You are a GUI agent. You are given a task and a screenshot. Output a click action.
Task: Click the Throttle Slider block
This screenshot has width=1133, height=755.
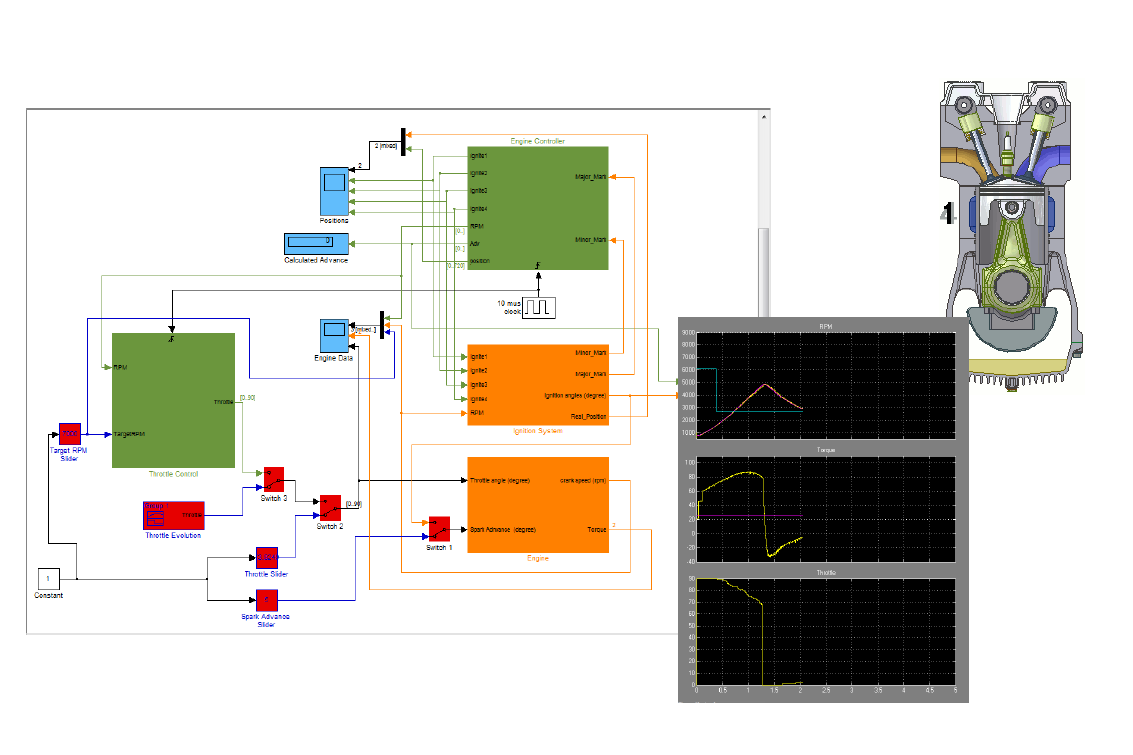(267, 557)
